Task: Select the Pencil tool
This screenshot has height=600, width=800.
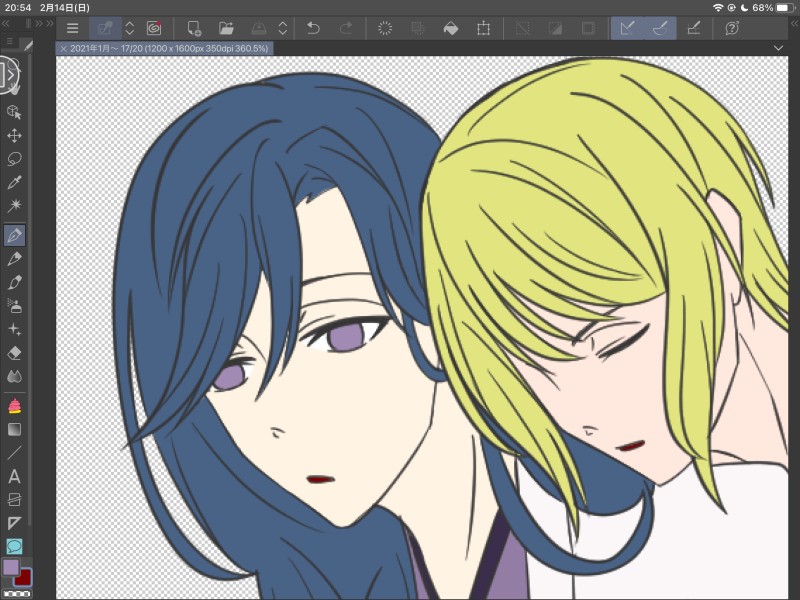Action: [x=14, y=259]
